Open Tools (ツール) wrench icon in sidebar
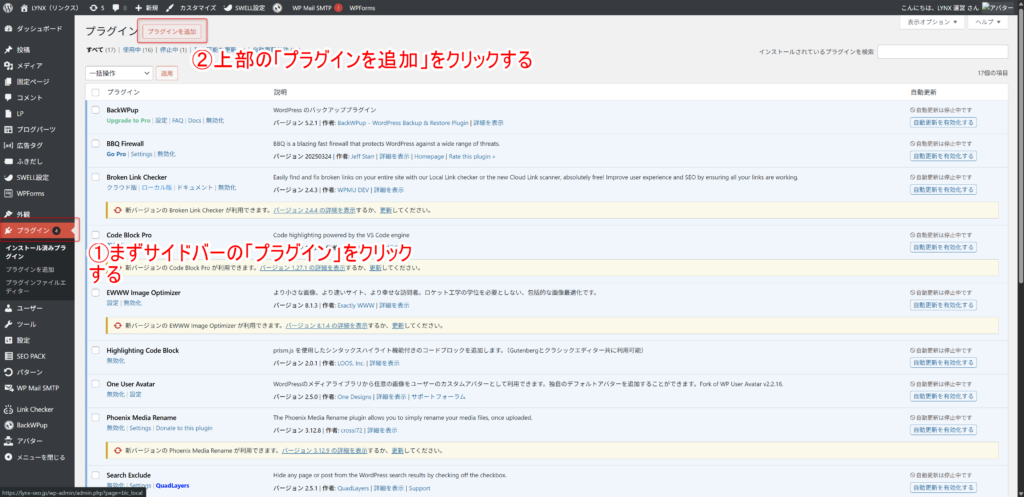This screenshot has height=497, width=1024. 8,324
